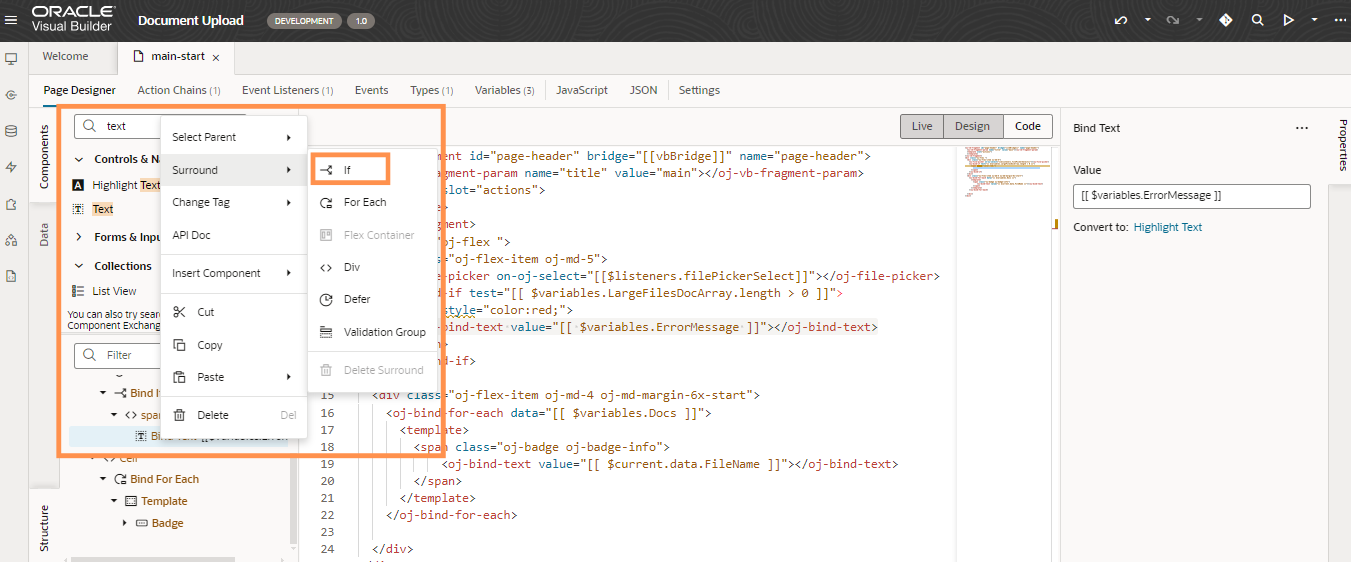This screenshot has height=562, width=1351.
Task: Collapse the Collections section
Action: click(79, 266)
